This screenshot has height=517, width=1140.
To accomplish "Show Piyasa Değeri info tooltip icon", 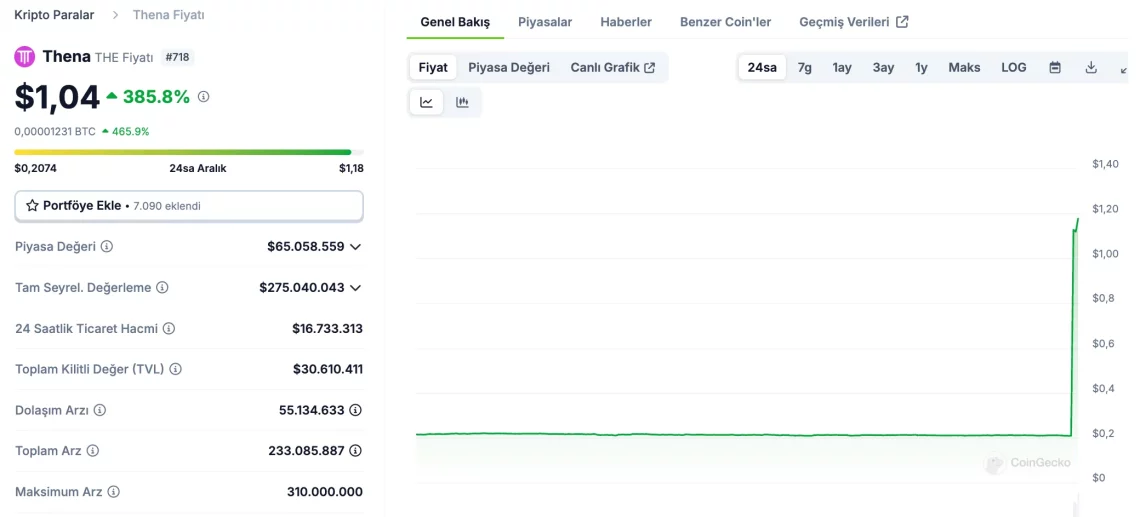I will (107, 247).
